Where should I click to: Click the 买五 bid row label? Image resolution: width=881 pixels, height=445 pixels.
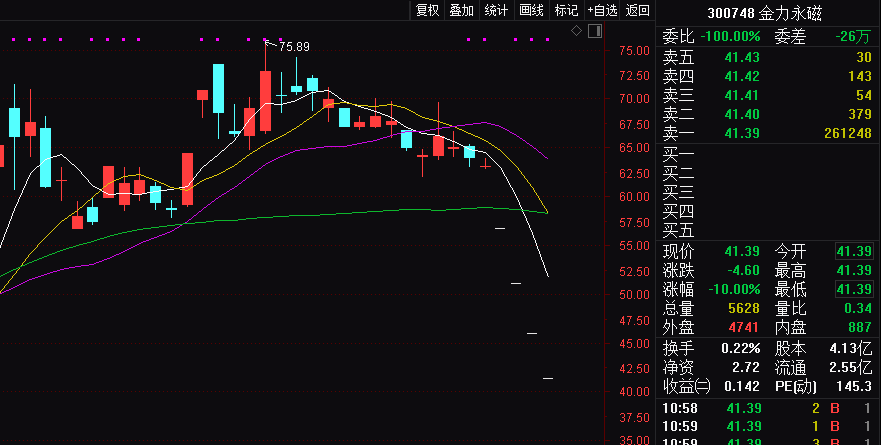point(678,230)
